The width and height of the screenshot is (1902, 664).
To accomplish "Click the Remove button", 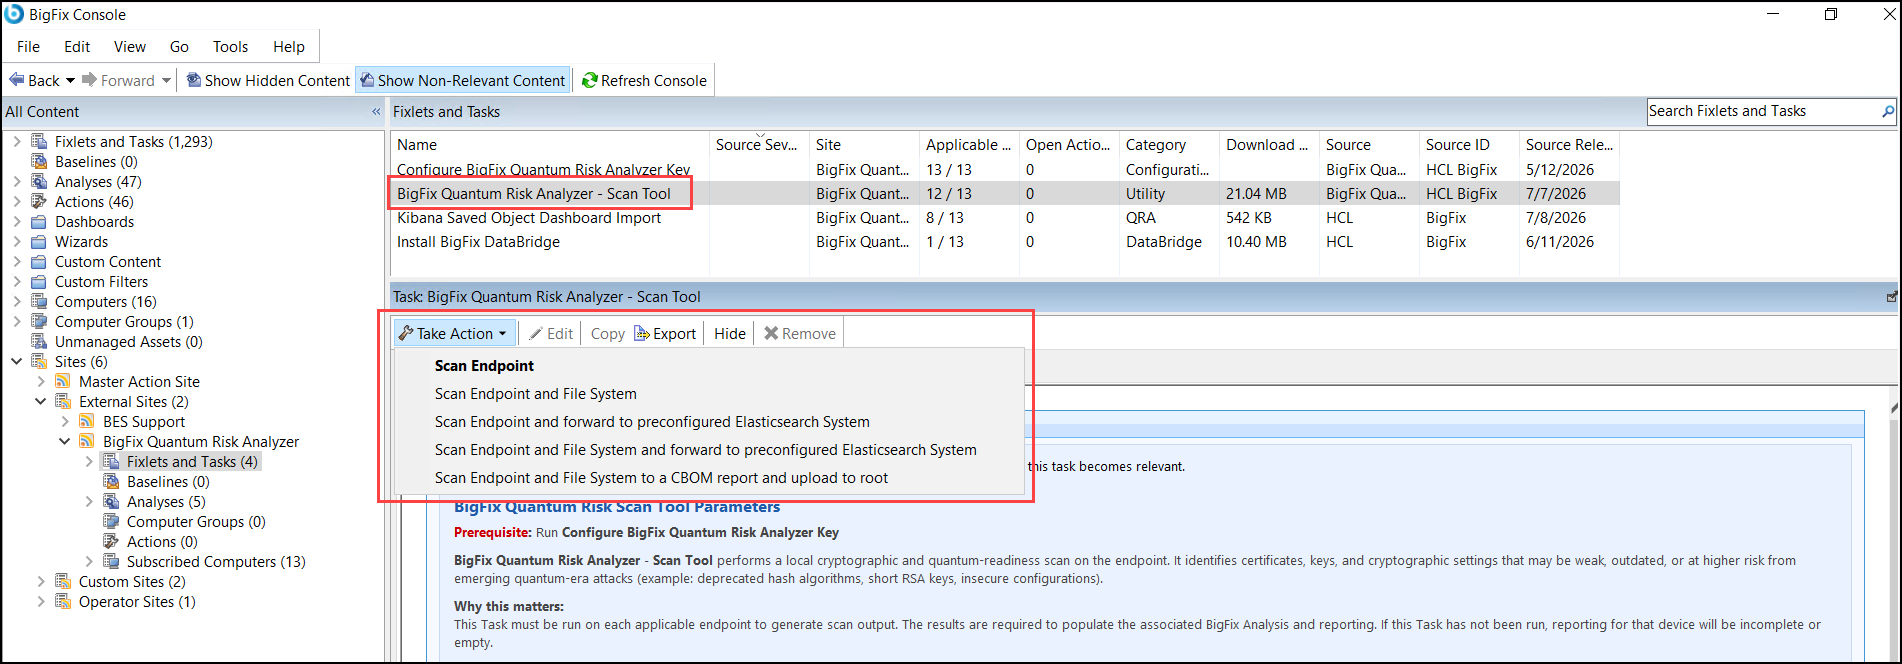I will pyautogui.click(x=800, y=334).
